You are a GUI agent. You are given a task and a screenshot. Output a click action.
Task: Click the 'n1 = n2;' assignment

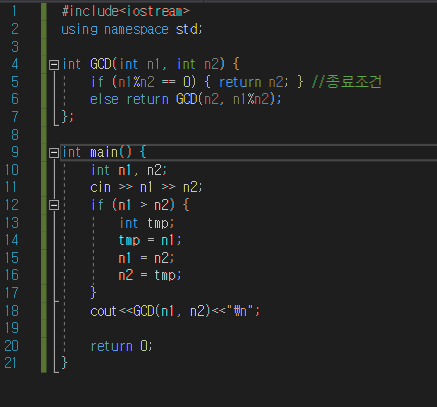pyautogui.click(x=146, y=258)
